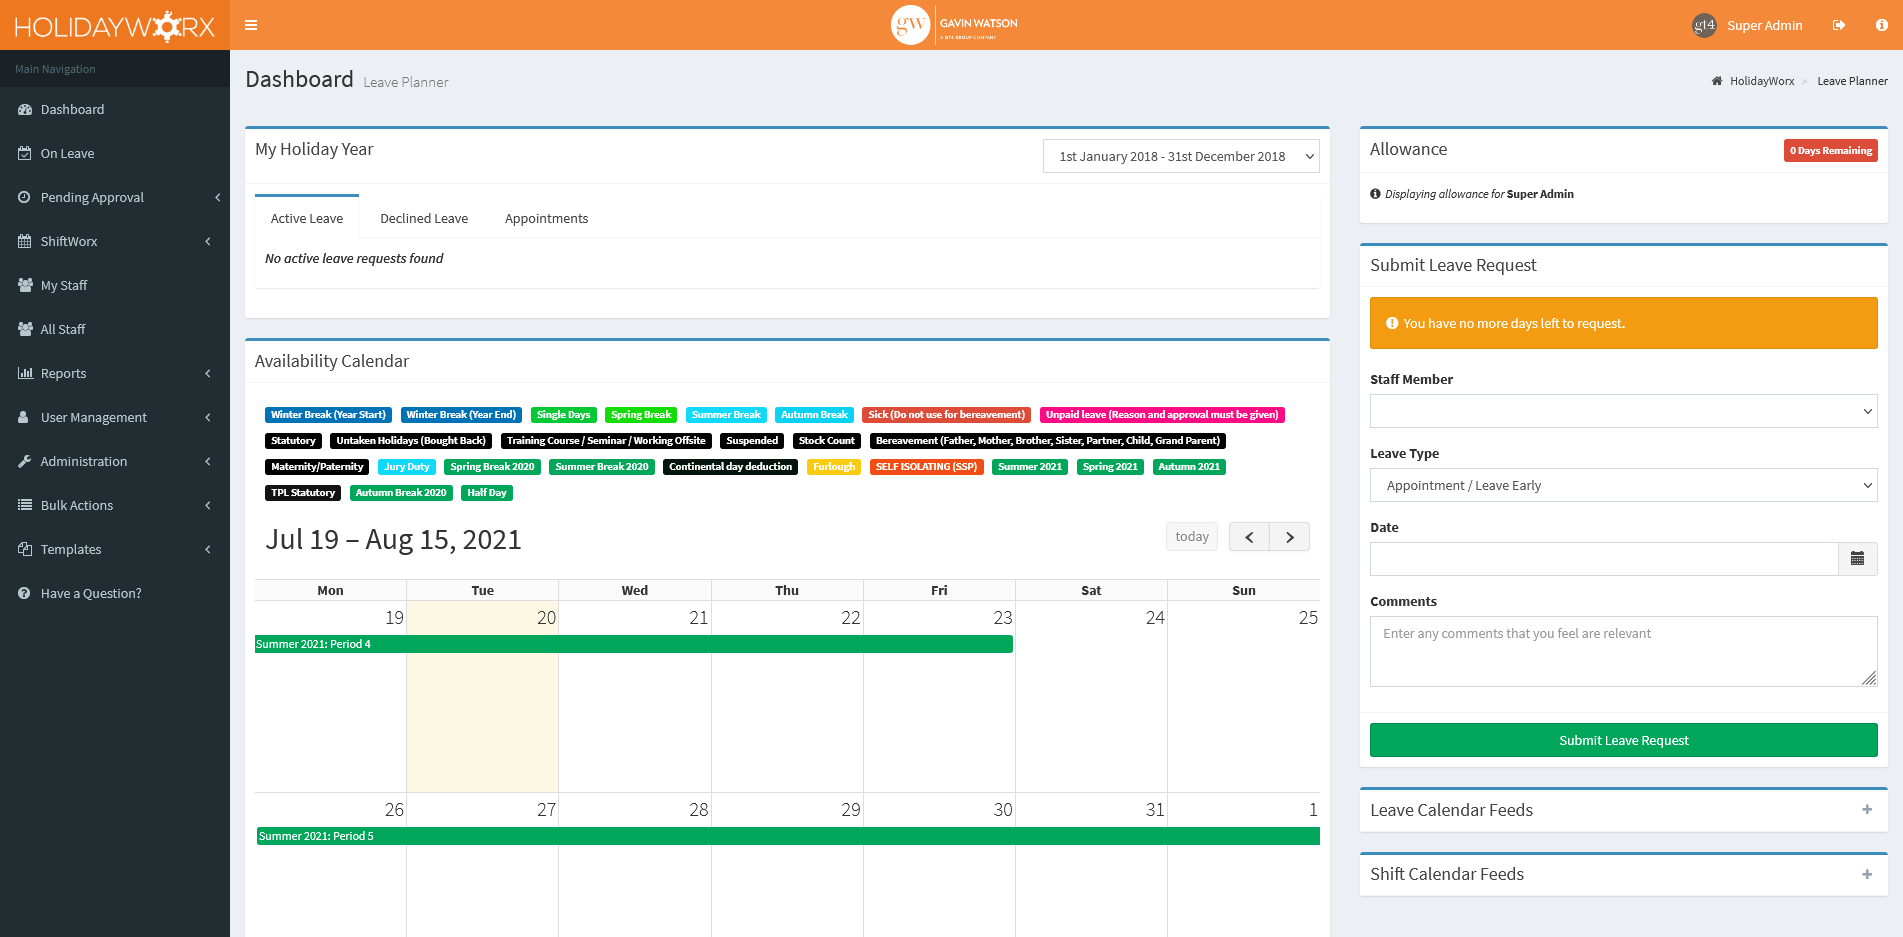The width and height of the screenshot is (1903, 937).
Task: Open Summer 2021: Period 4 event
Action: pyautogui.click(x=634, y=644)
